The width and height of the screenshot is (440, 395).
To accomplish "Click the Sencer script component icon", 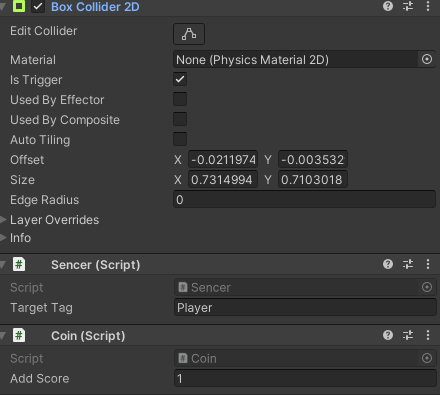I will tap(19, 264).
